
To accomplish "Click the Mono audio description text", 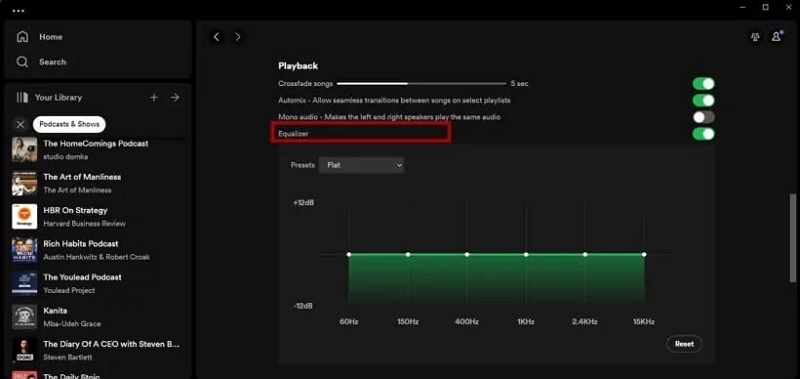I will click(389, 117).
